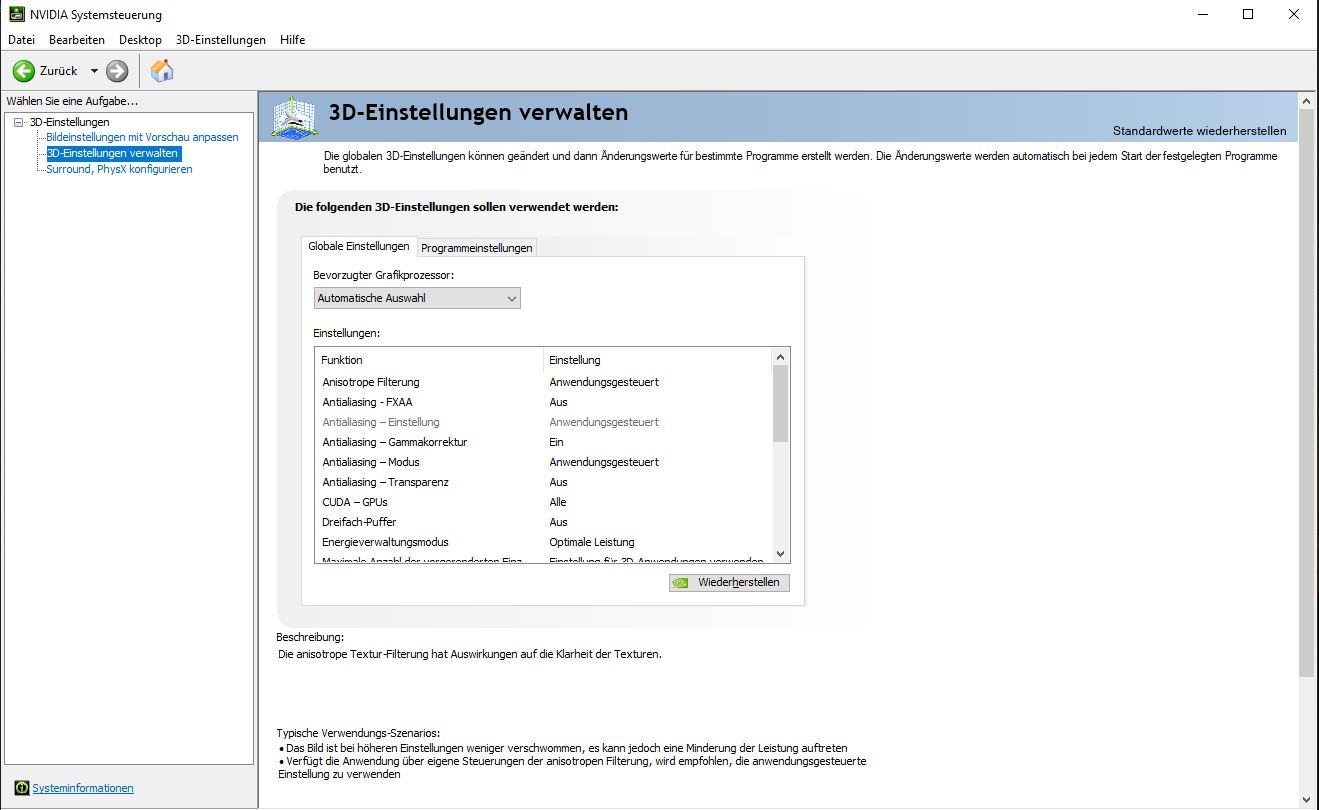Screen dimensions: 1319x810
Task: Select the Antialiasing – Transparenz row
Action: pos(544,482)
